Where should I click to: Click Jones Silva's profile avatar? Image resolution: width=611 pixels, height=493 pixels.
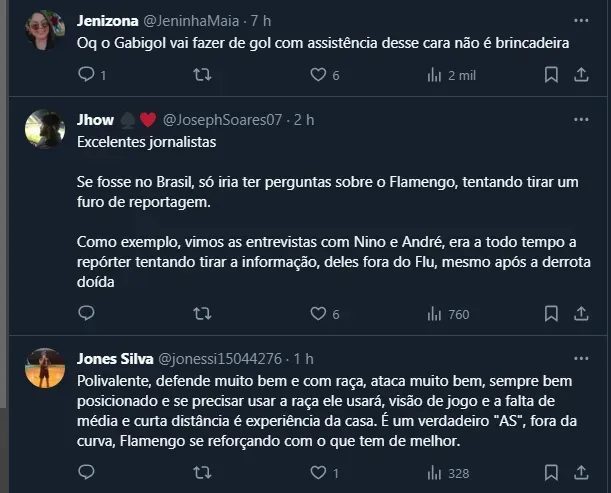click(x=45, y=368)
